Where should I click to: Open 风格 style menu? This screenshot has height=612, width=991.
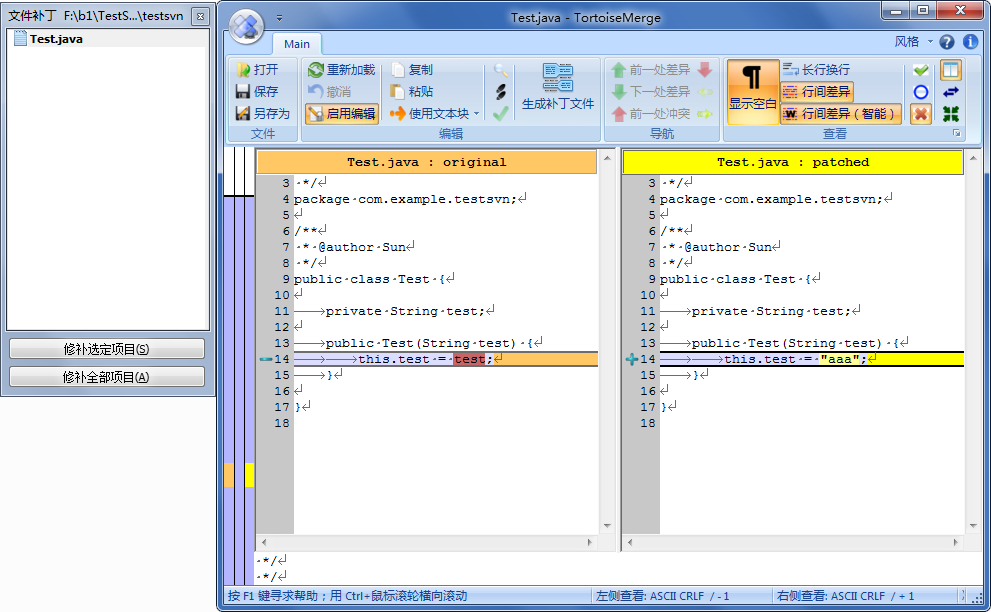[913, 42]
